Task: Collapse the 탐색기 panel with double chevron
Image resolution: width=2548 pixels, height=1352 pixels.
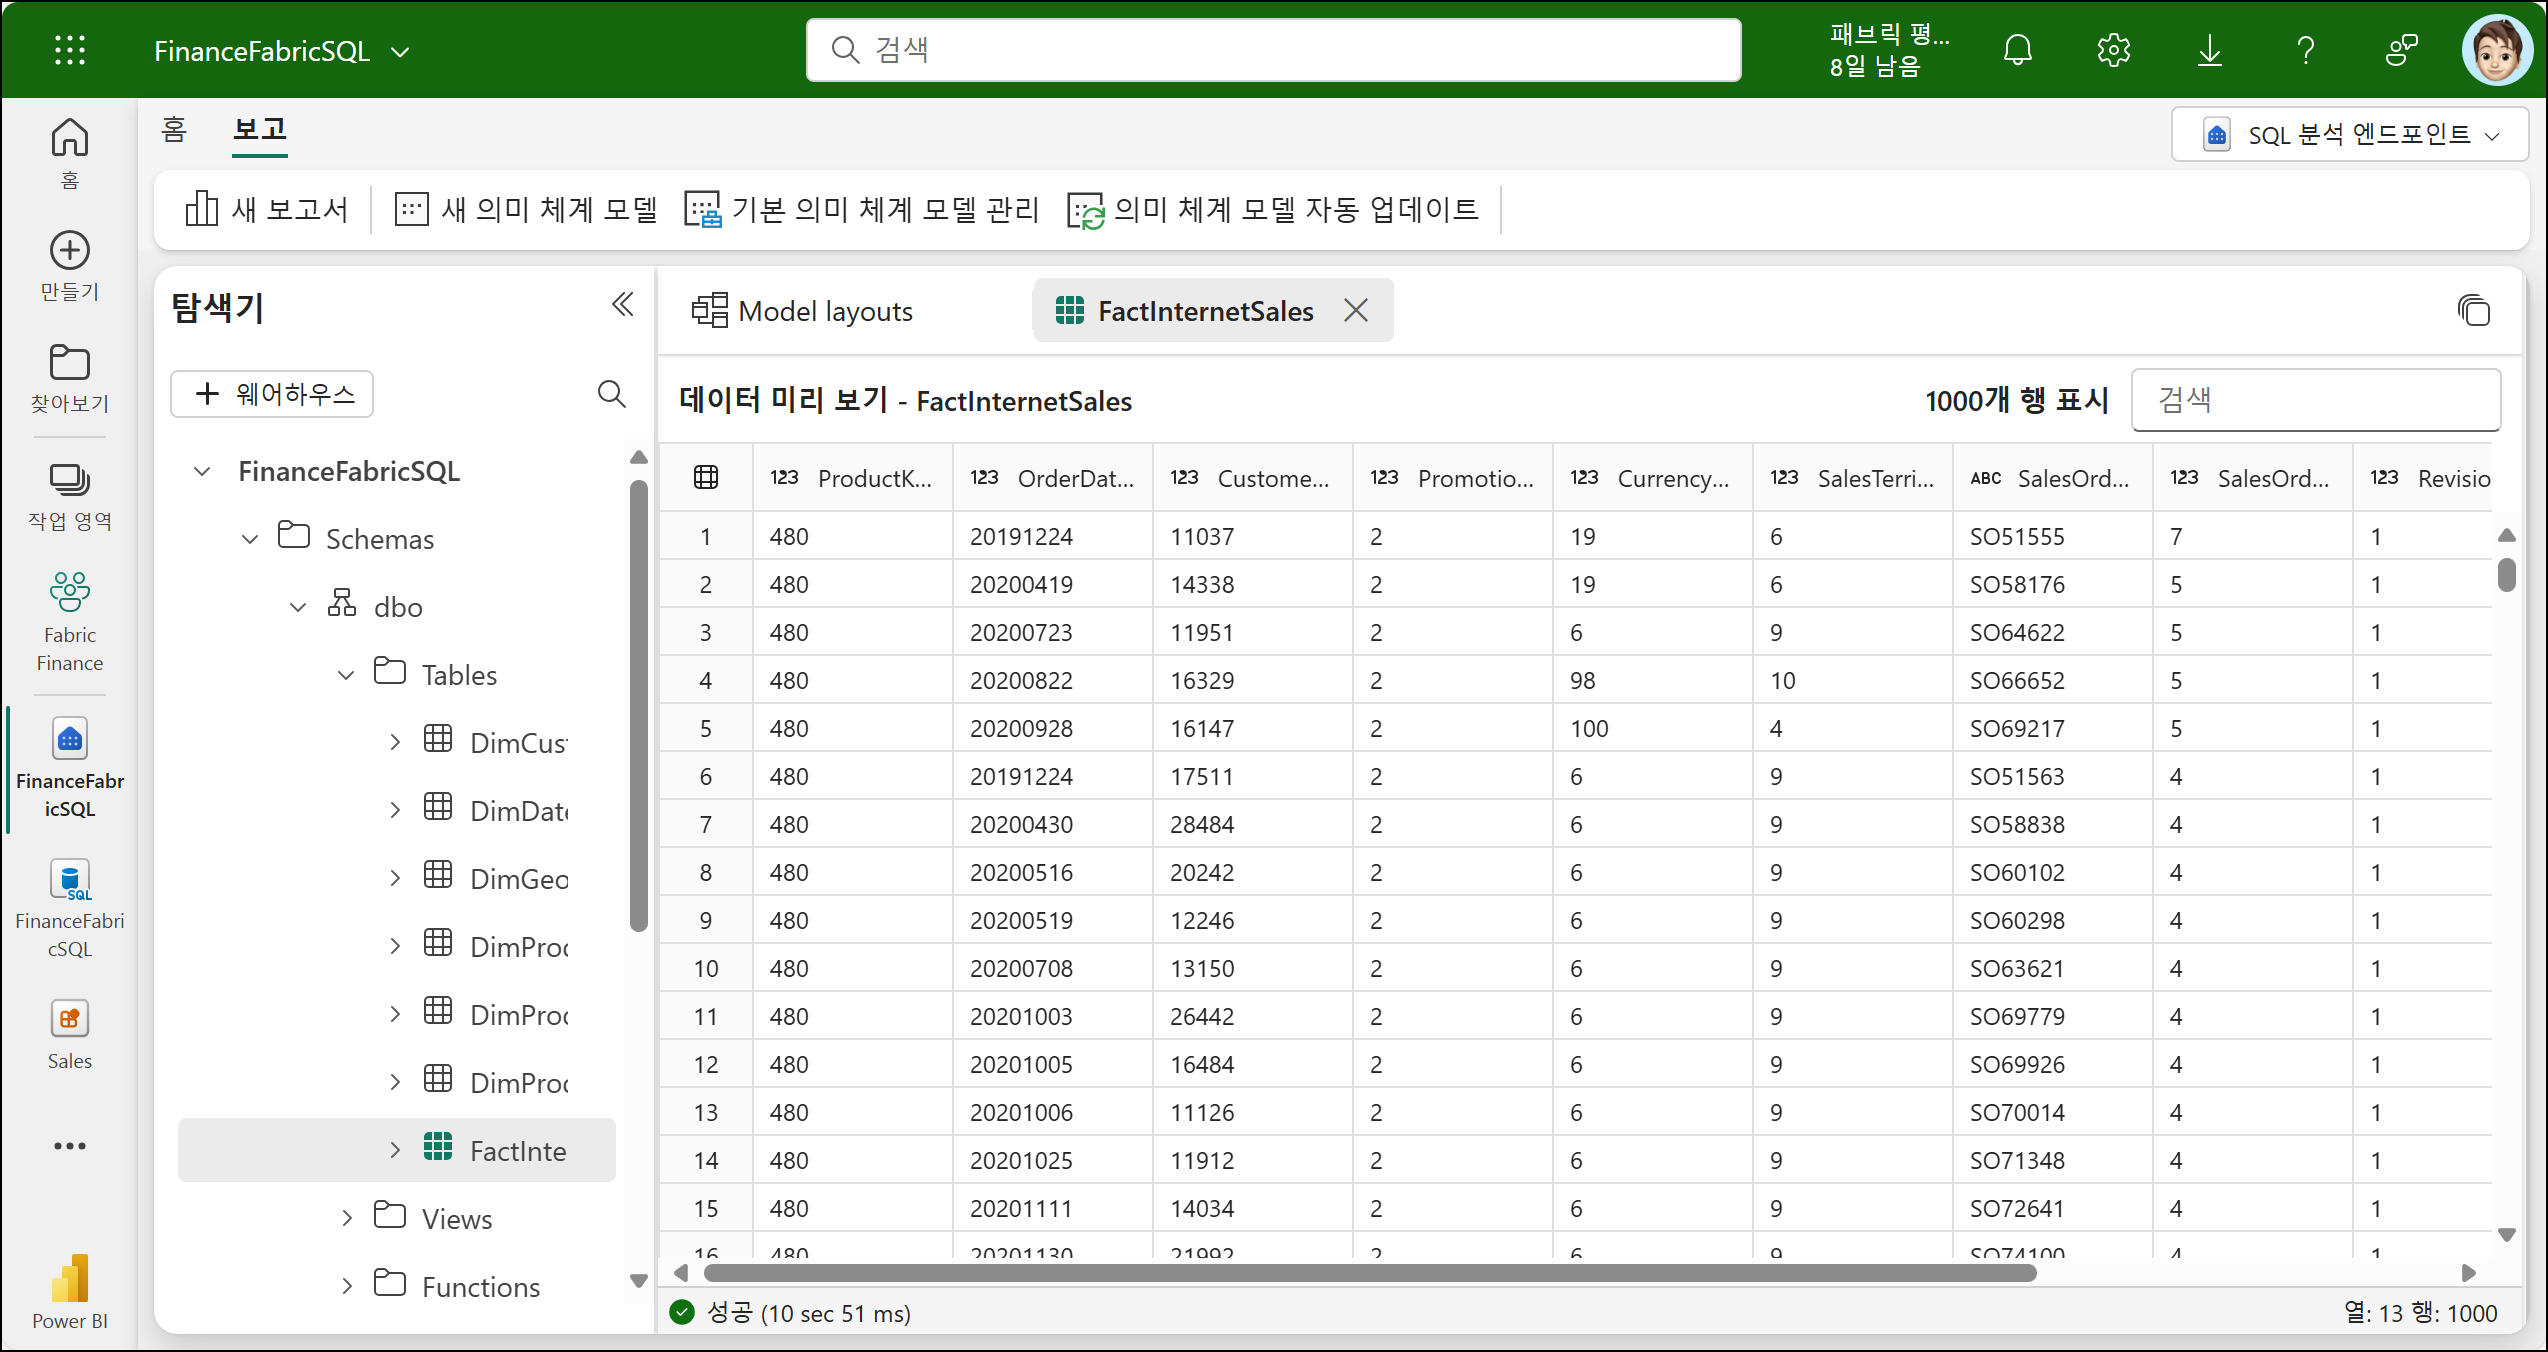Action: tap(623, 304)
